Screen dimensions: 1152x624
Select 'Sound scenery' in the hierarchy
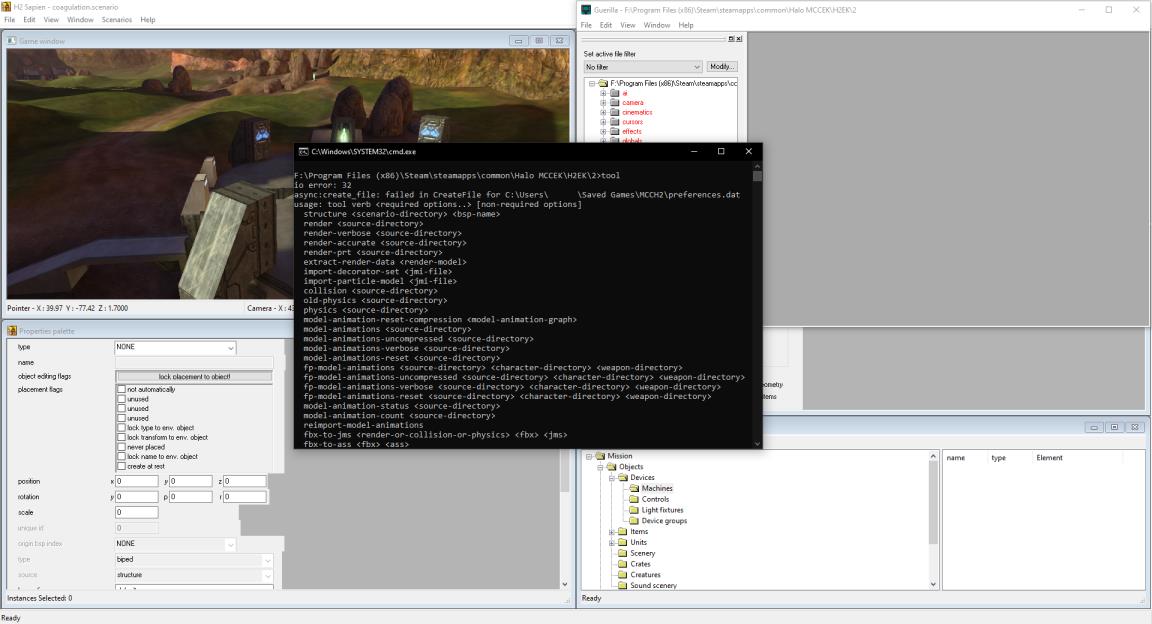tap(653, 586)
